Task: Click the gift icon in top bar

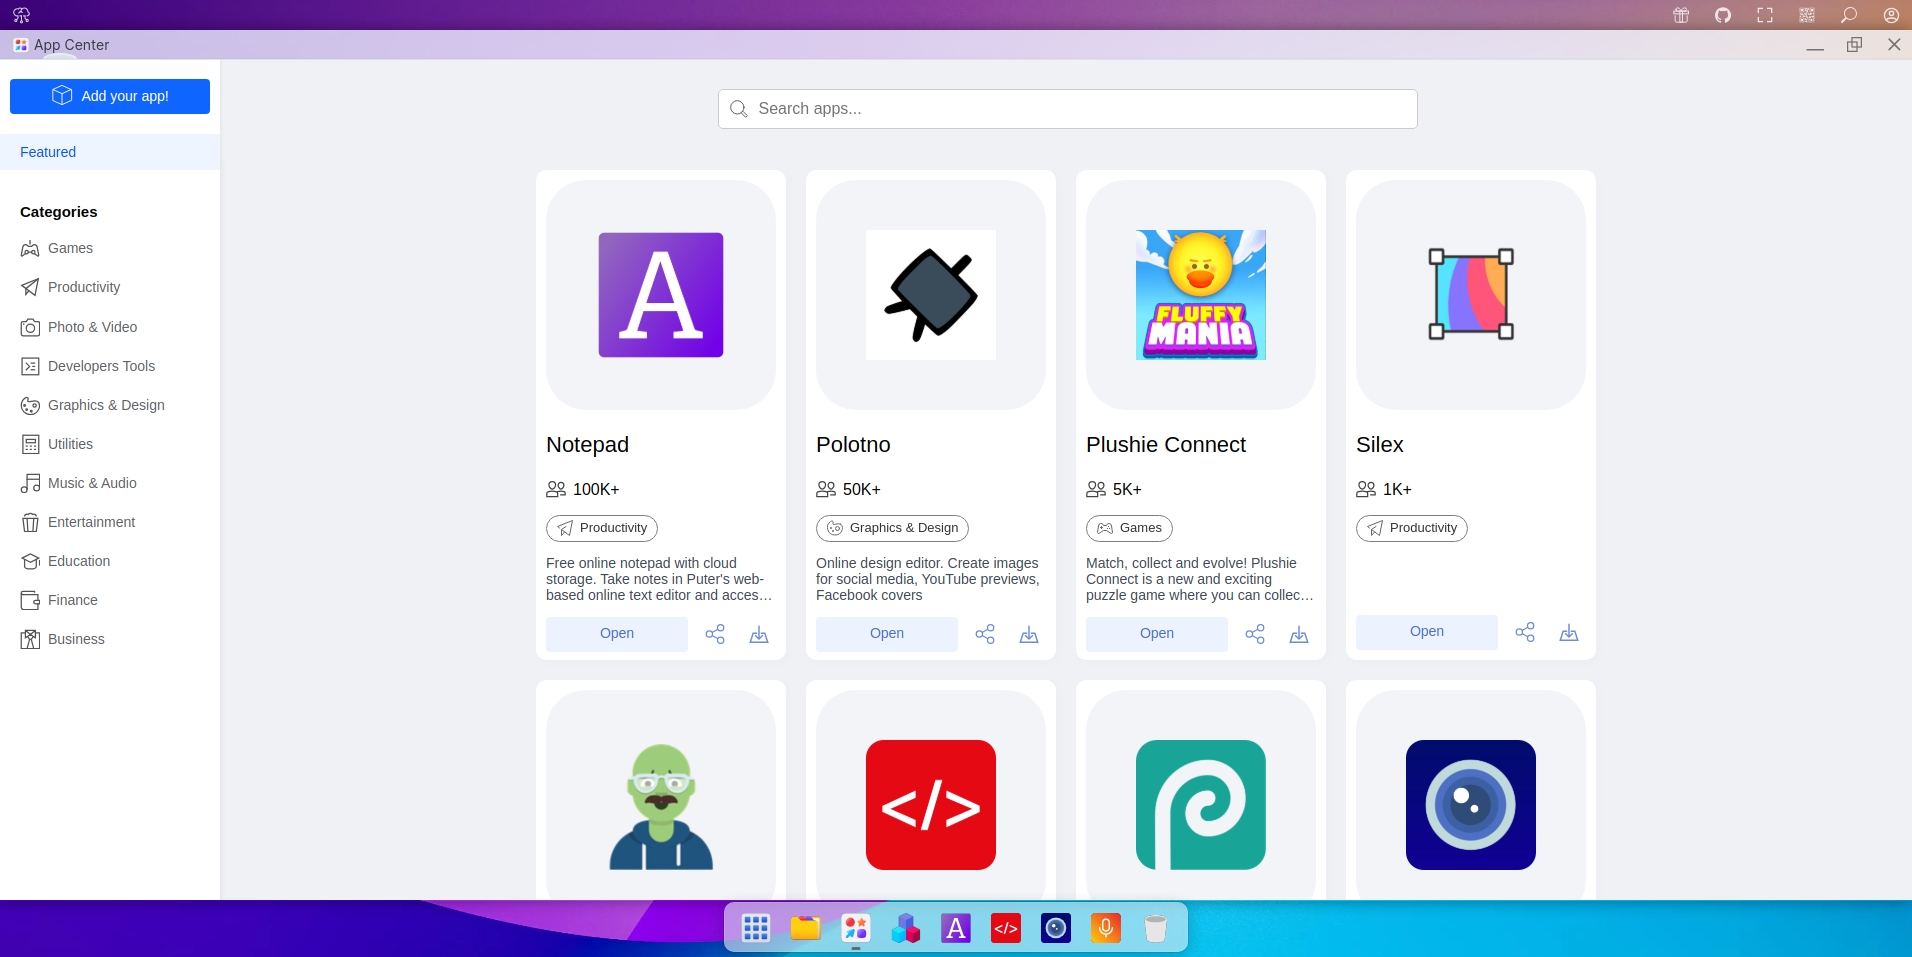Action: click(1681, 15)
